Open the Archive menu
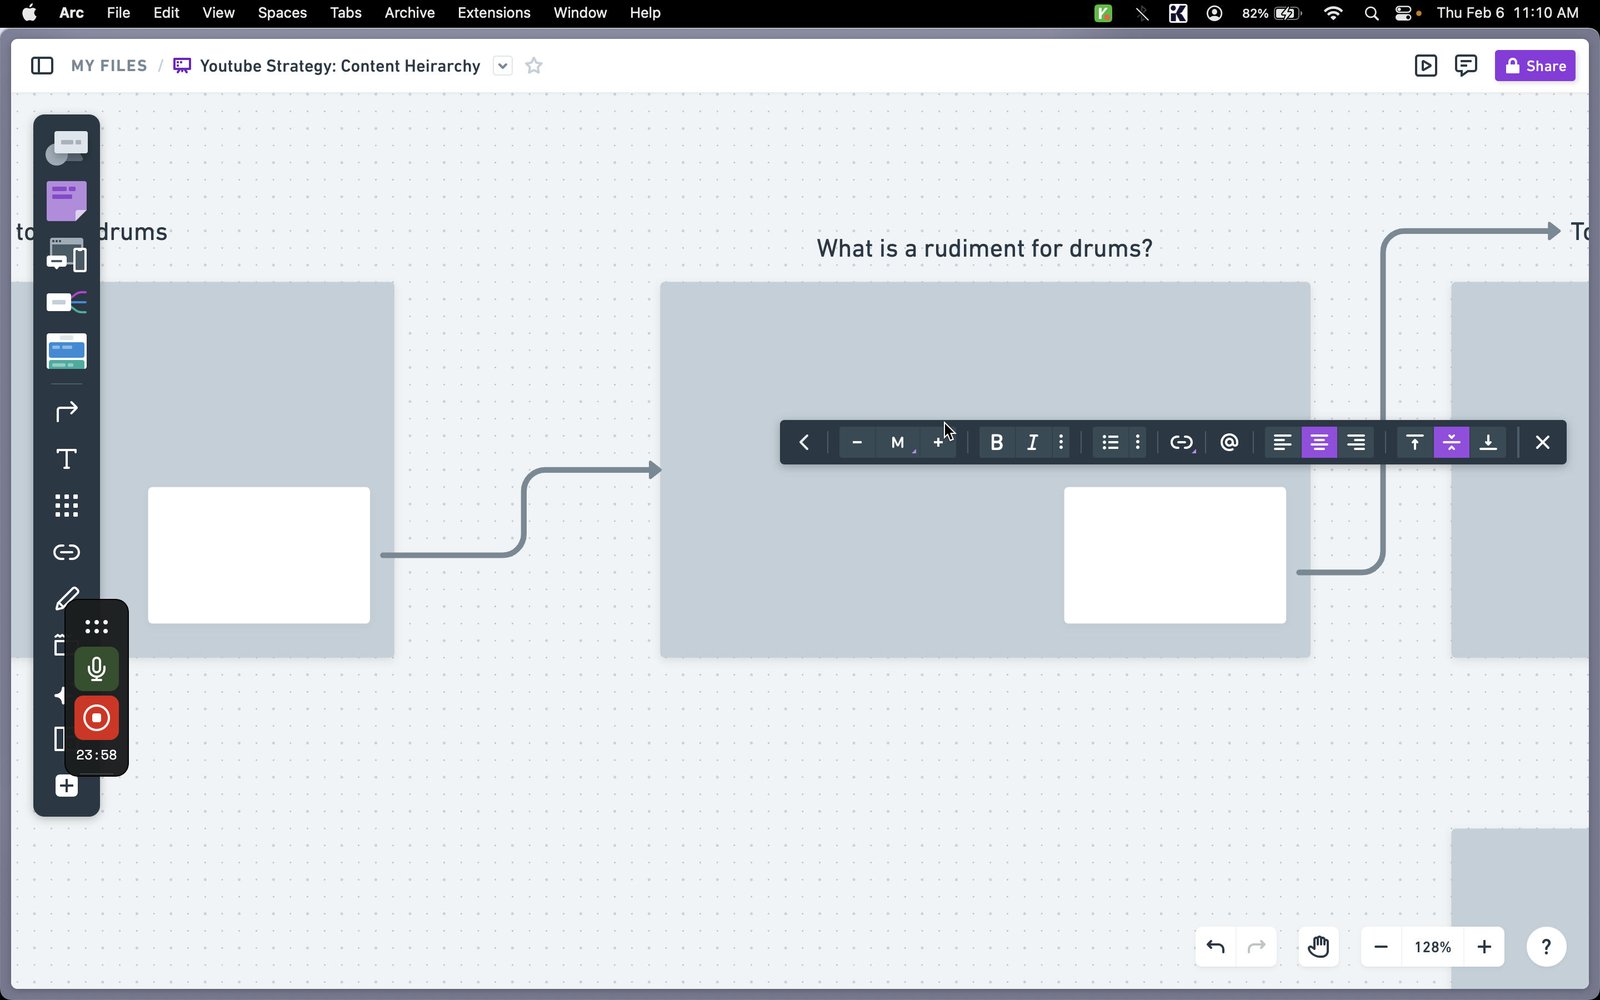Viewport: 1600px width, 1000px height. [x=410, y=13]
